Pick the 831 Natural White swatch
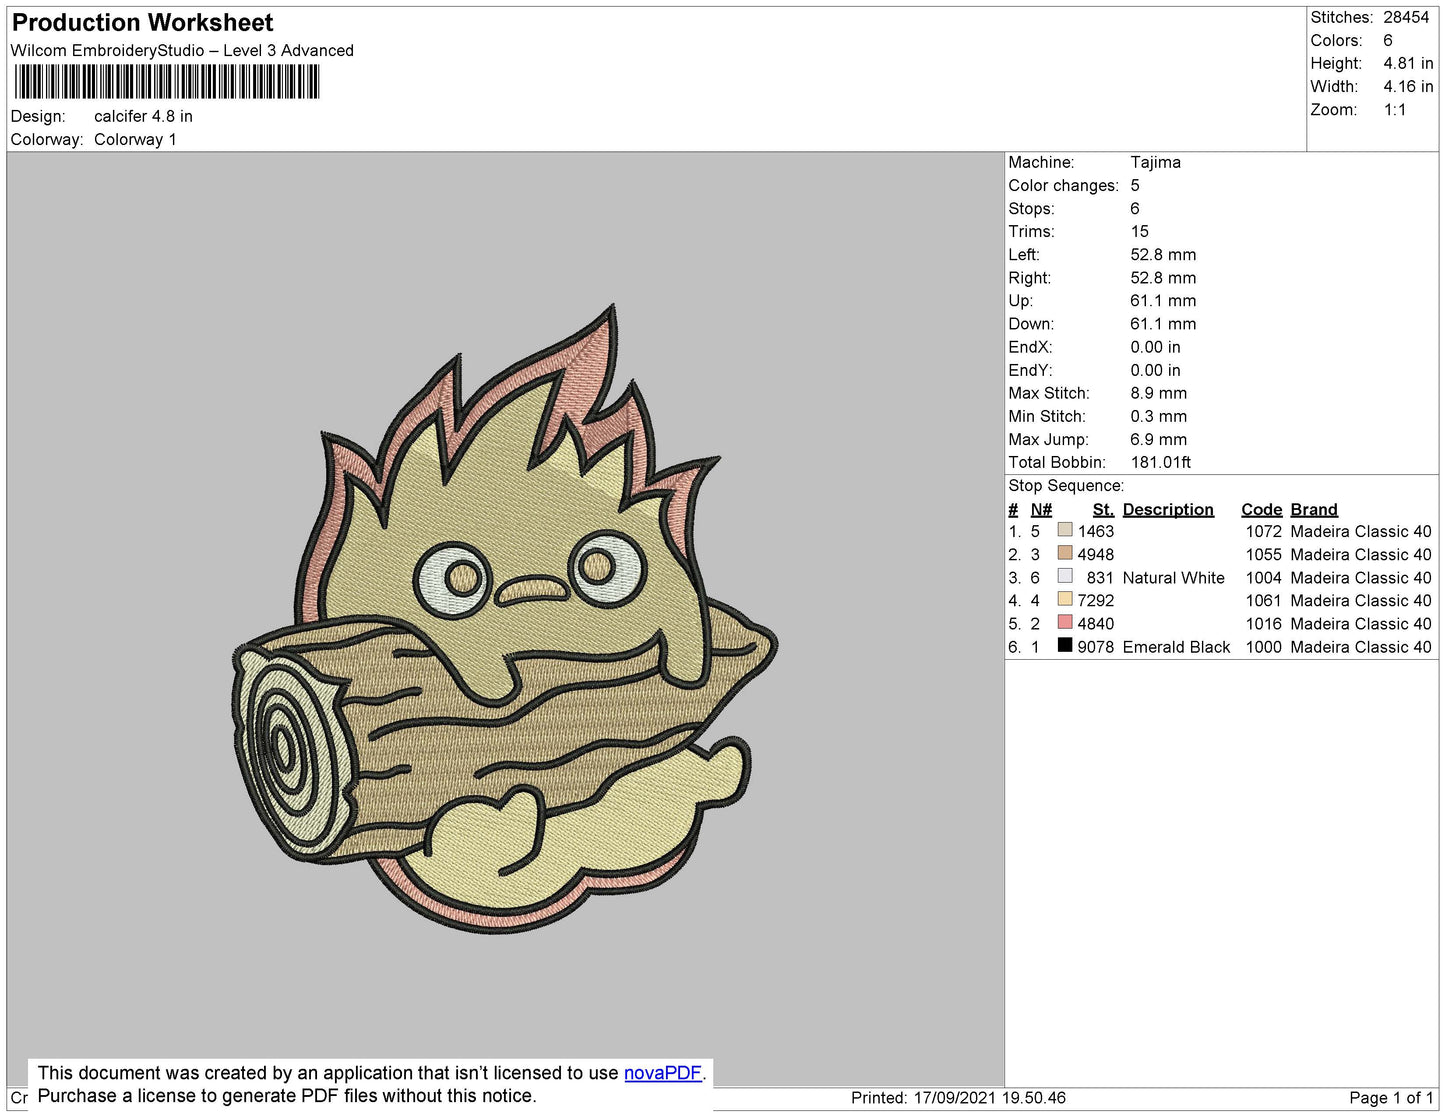The height and width of the screenshot is (1117, 1445). click(1065, 576)
